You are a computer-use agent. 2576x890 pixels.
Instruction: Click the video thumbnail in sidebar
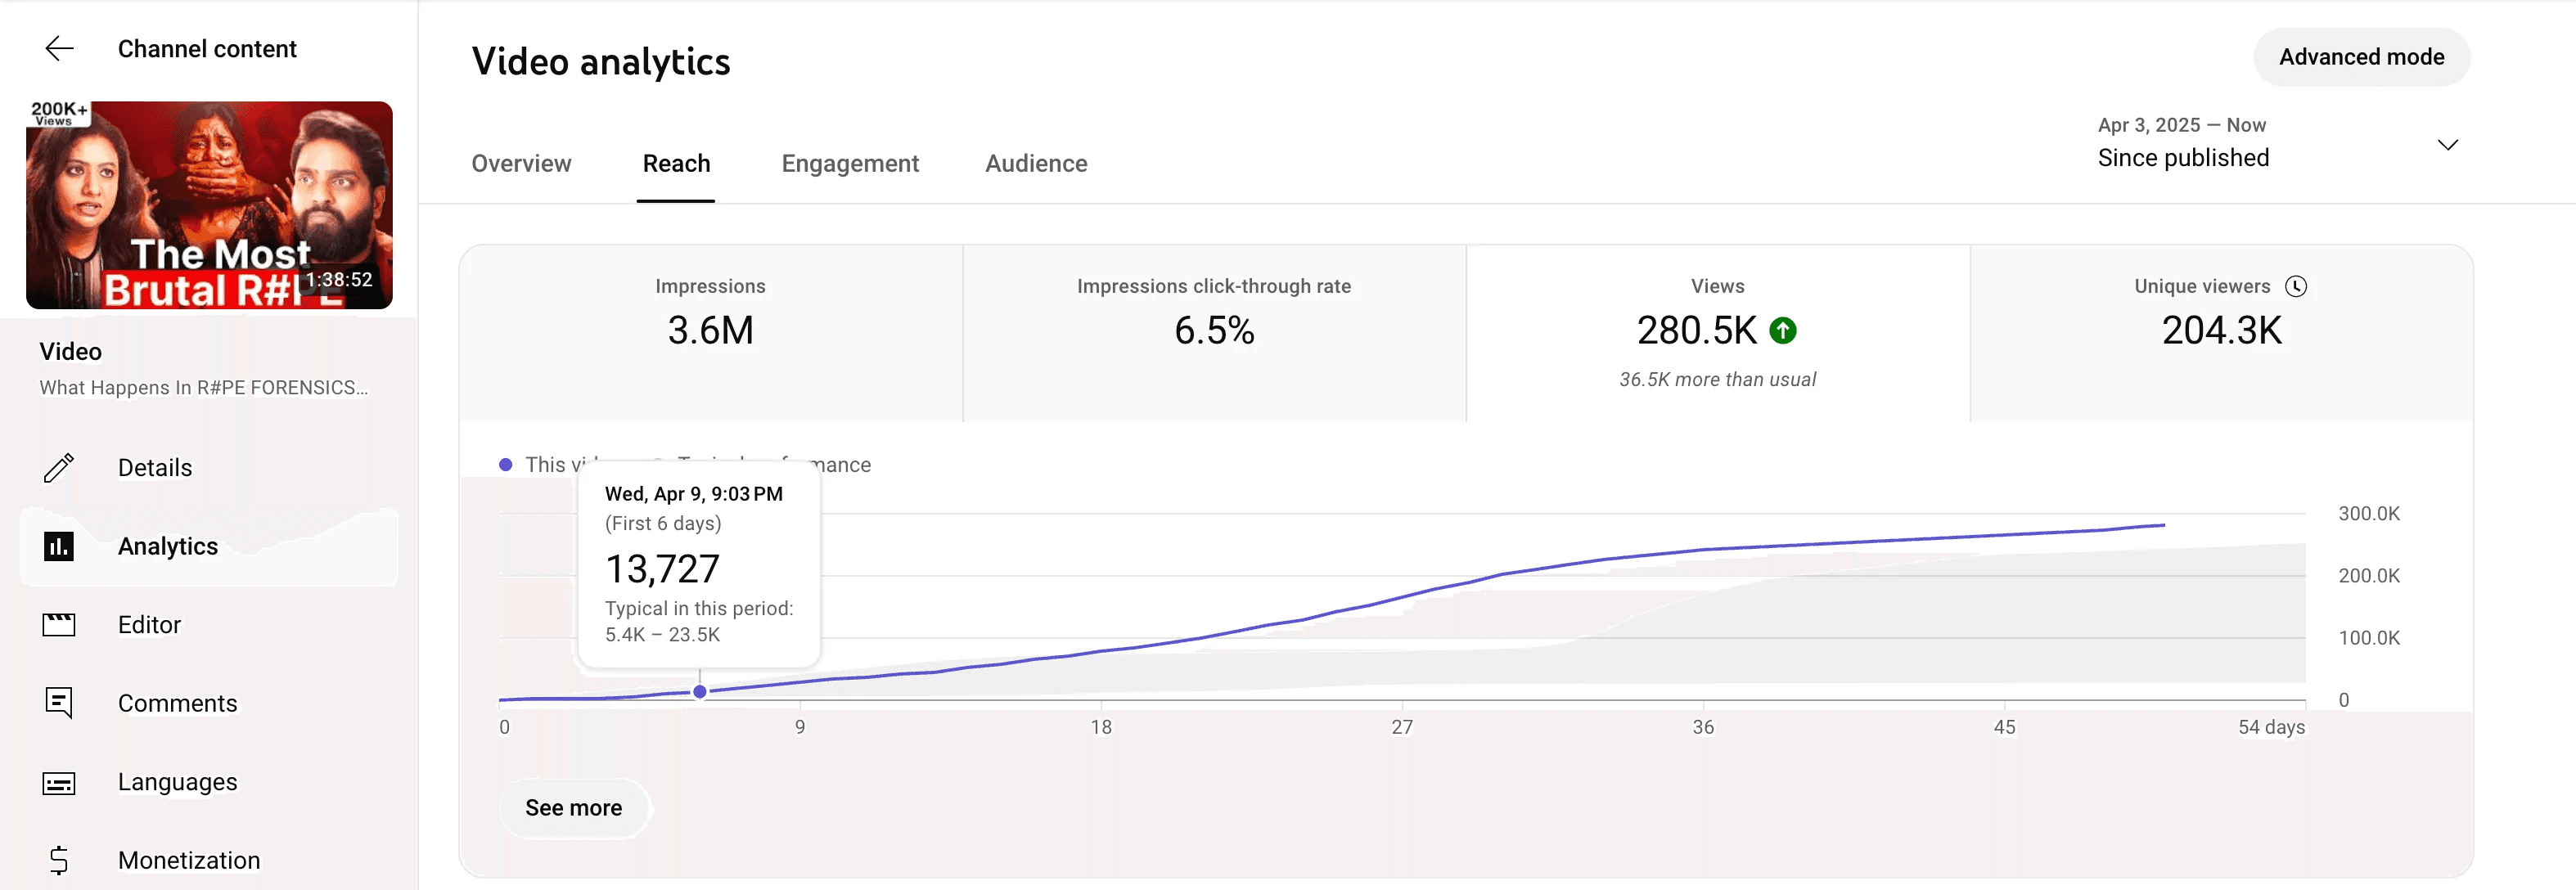point(209,204)
